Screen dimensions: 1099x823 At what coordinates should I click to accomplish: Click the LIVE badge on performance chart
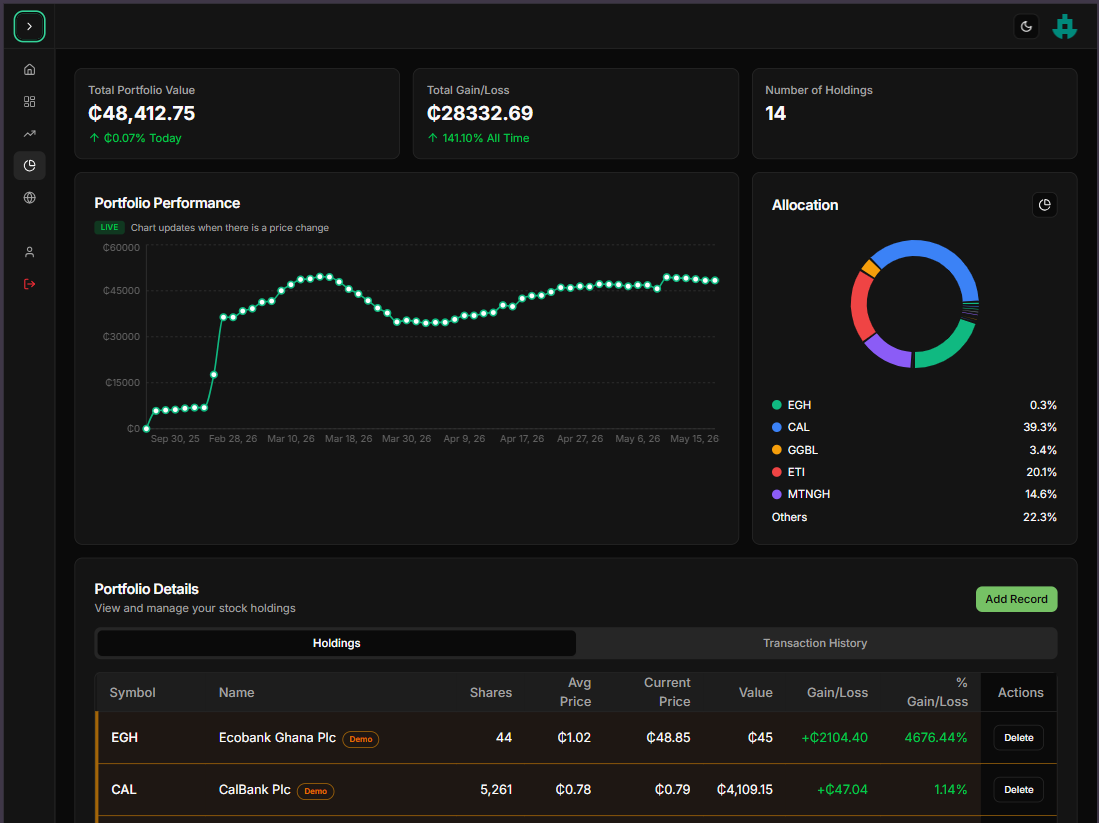[109, 227]
